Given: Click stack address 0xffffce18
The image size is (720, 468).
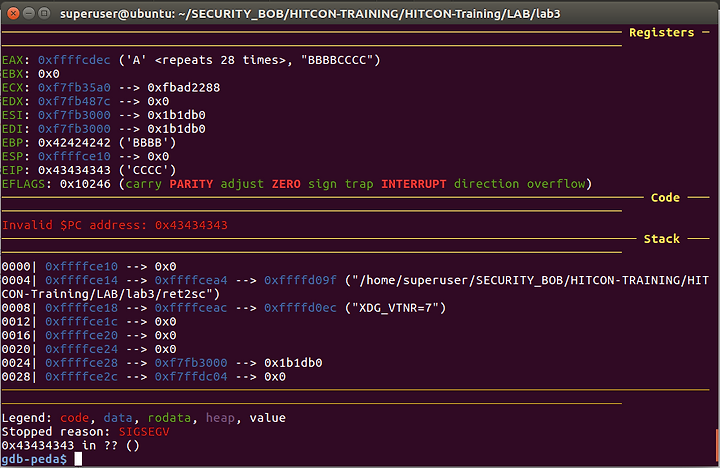Looking at the screenshot, I should 81,308.
